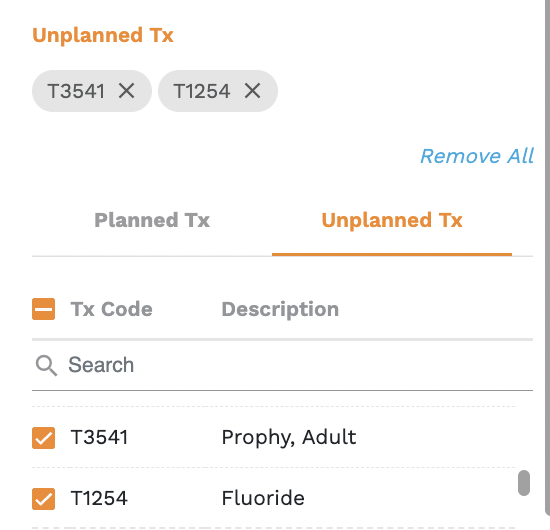This screenshot has width=550, height=530.
Task: Switch to the Planned Tx tab
Action: [152, 220]
